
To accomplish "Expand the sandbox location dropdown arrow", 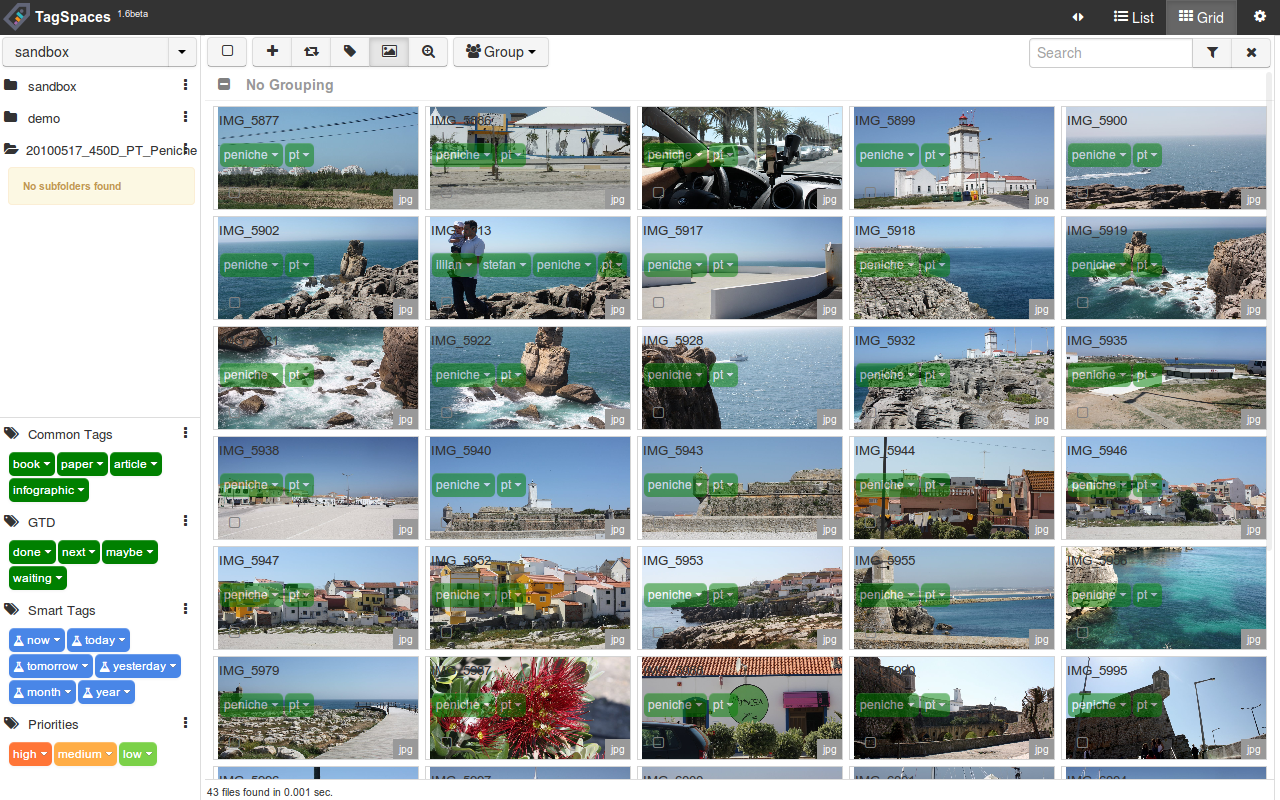I will click(x=182, y=52).
